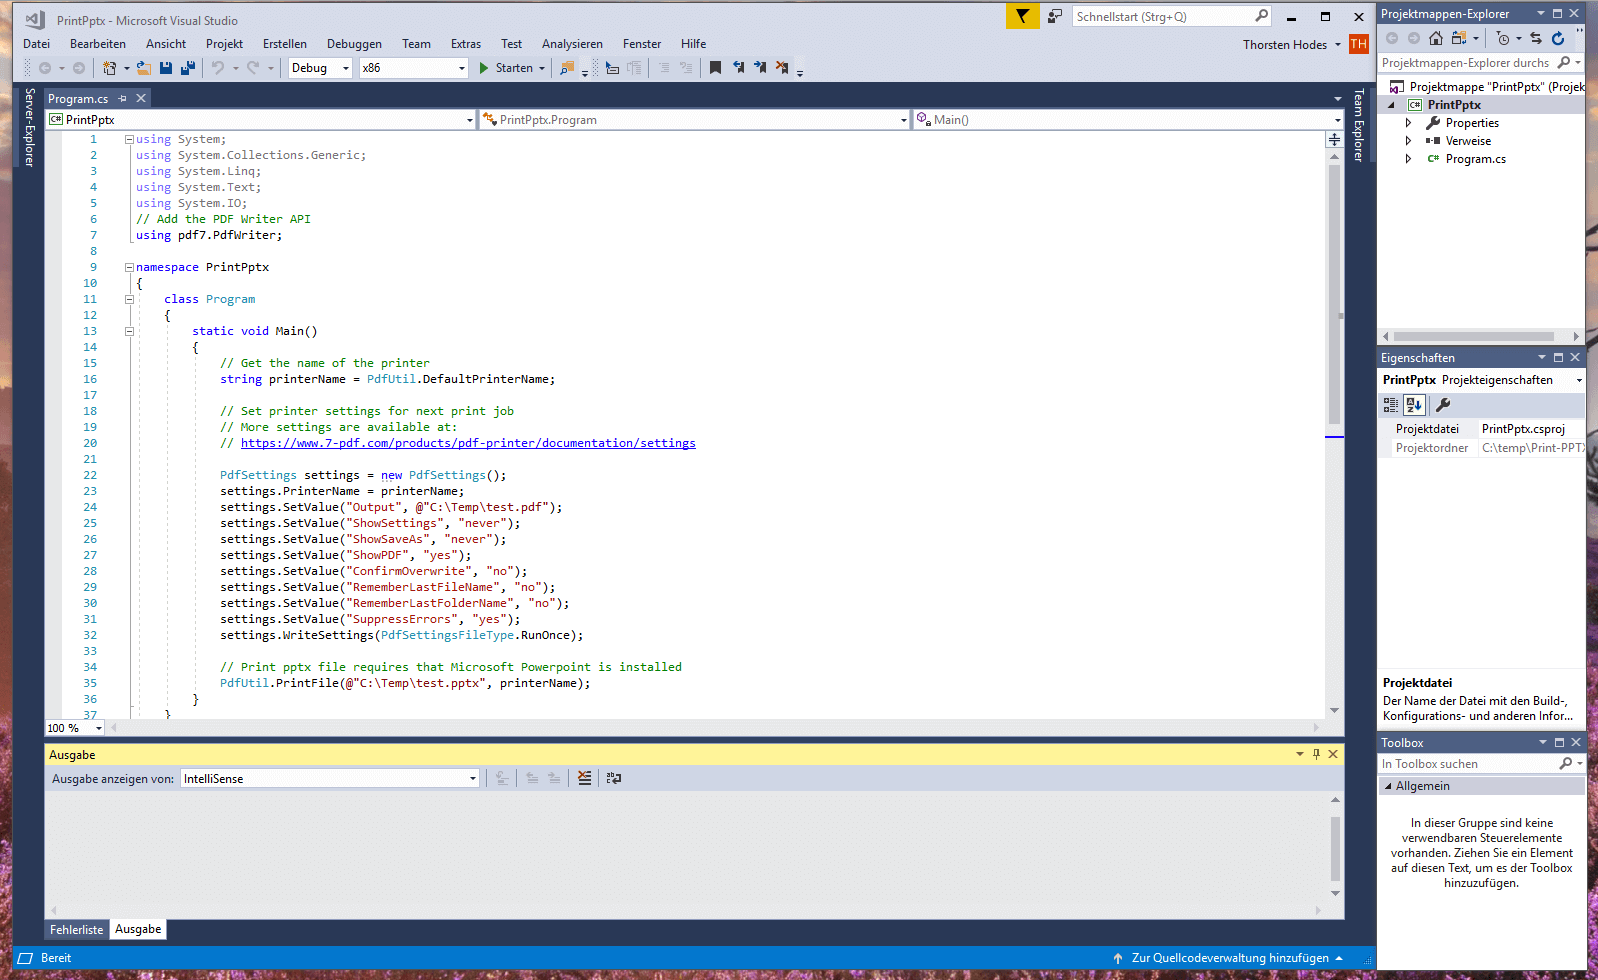Viewport: 1598px width, 980px height.
Task: Sort Eigenschaften alphabetically
Action: click(1414, 405)
